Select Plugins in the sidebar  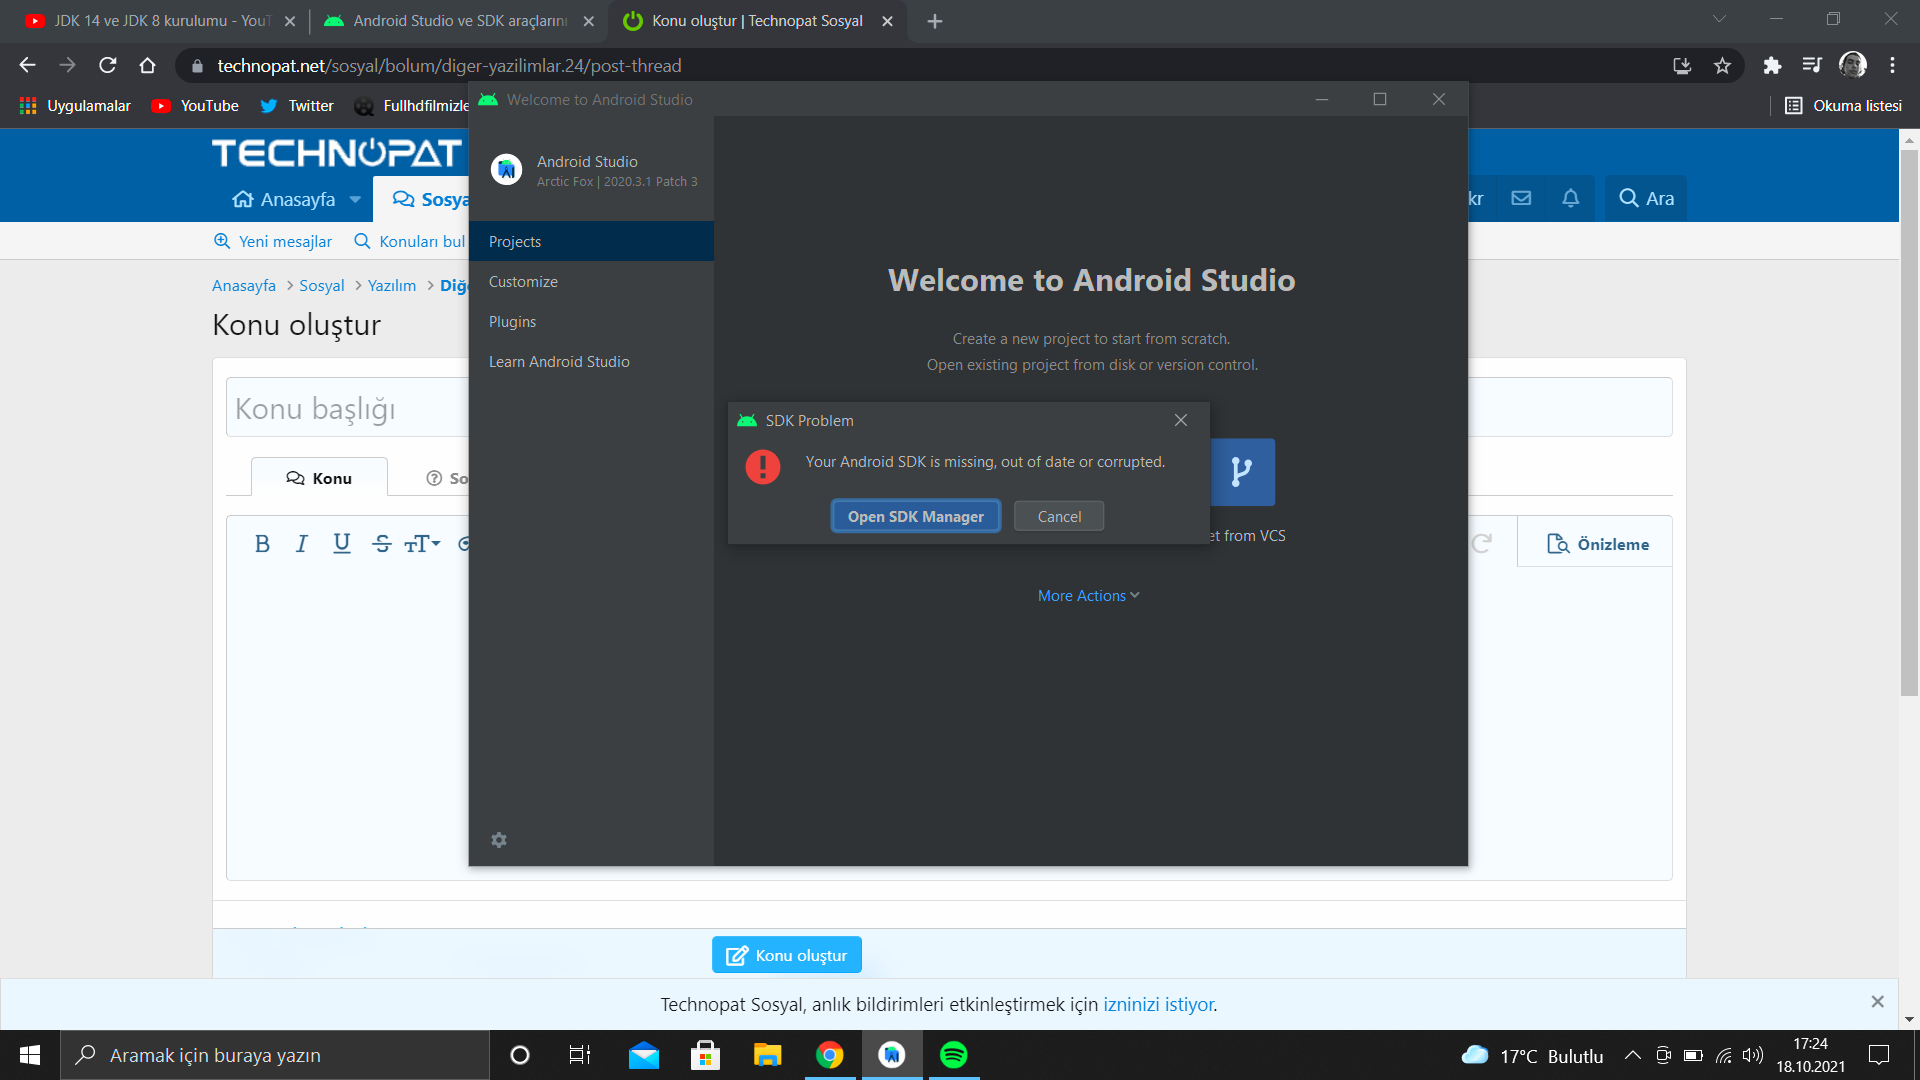[x=512, y=322]
